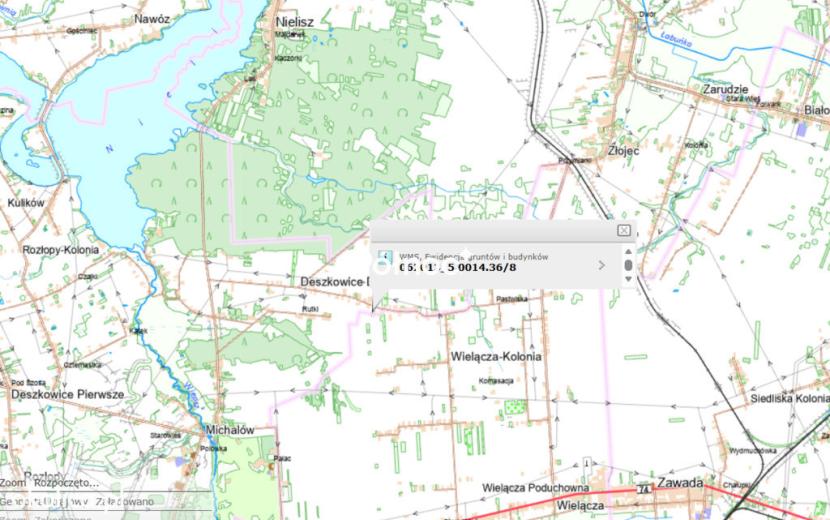Click the 'Załadowano' status text
This screenshot has height=520, width=830.
pos(125,501)
